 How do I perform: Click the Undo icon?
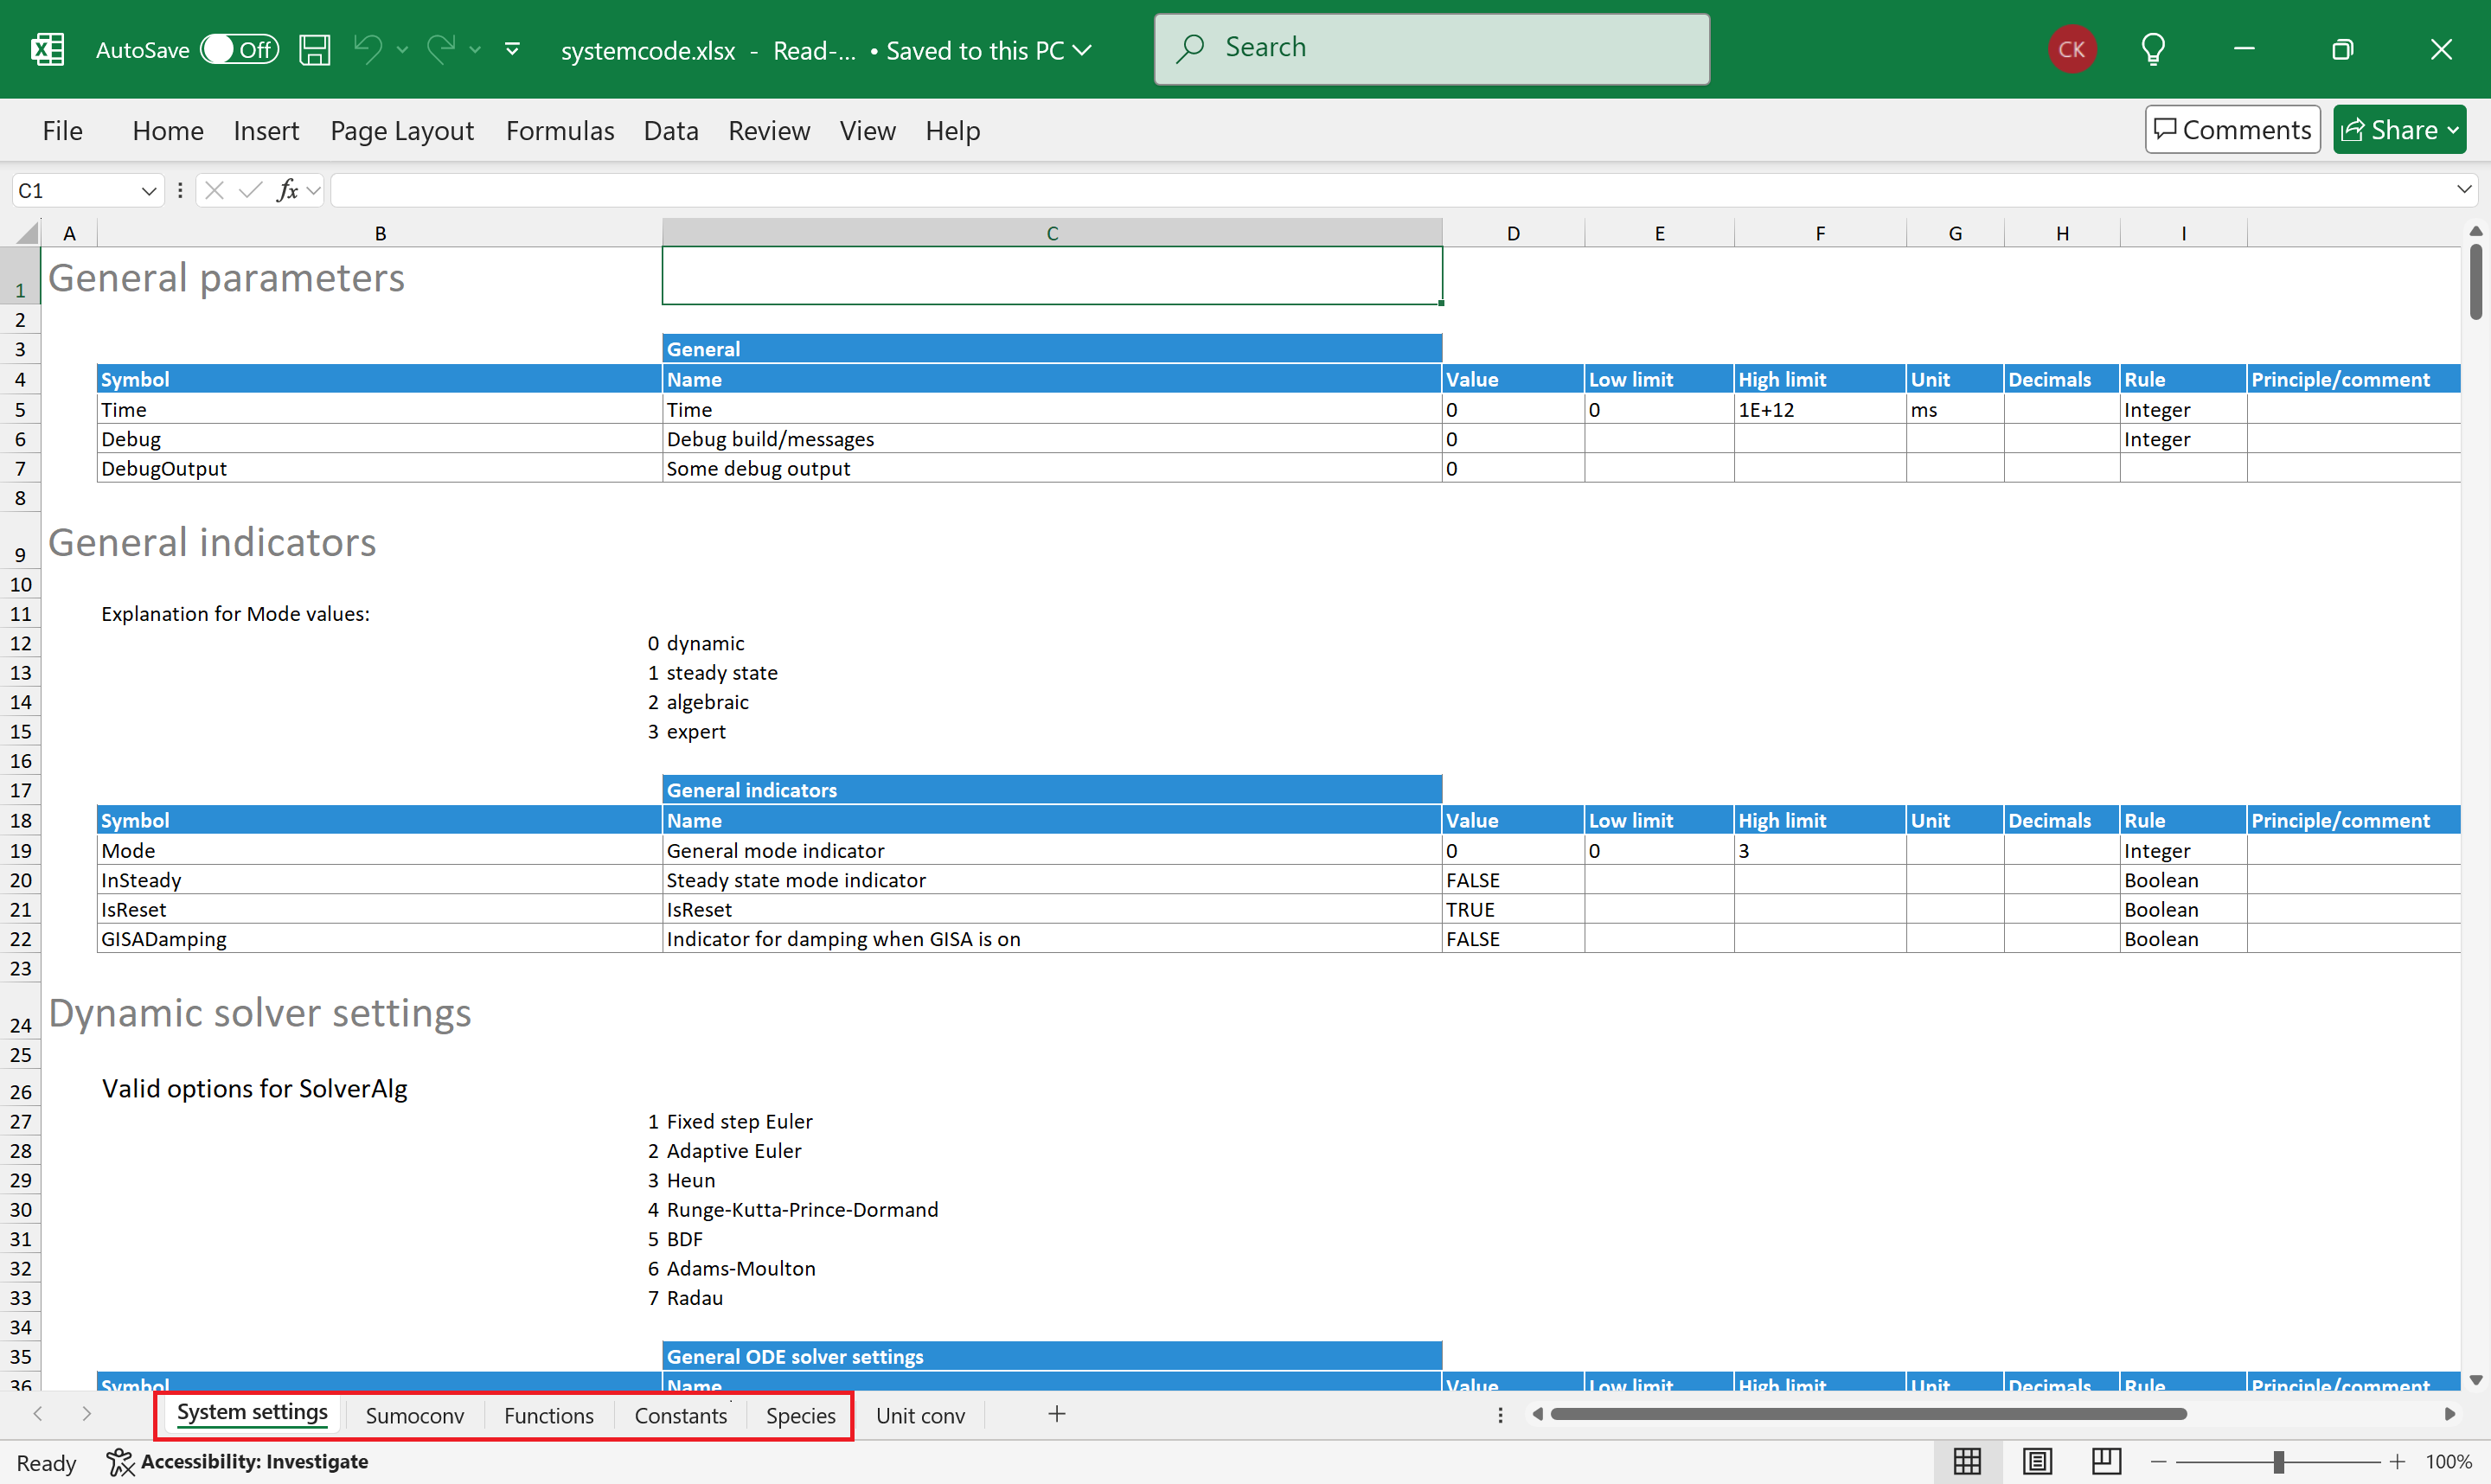(x=369, y=49)
